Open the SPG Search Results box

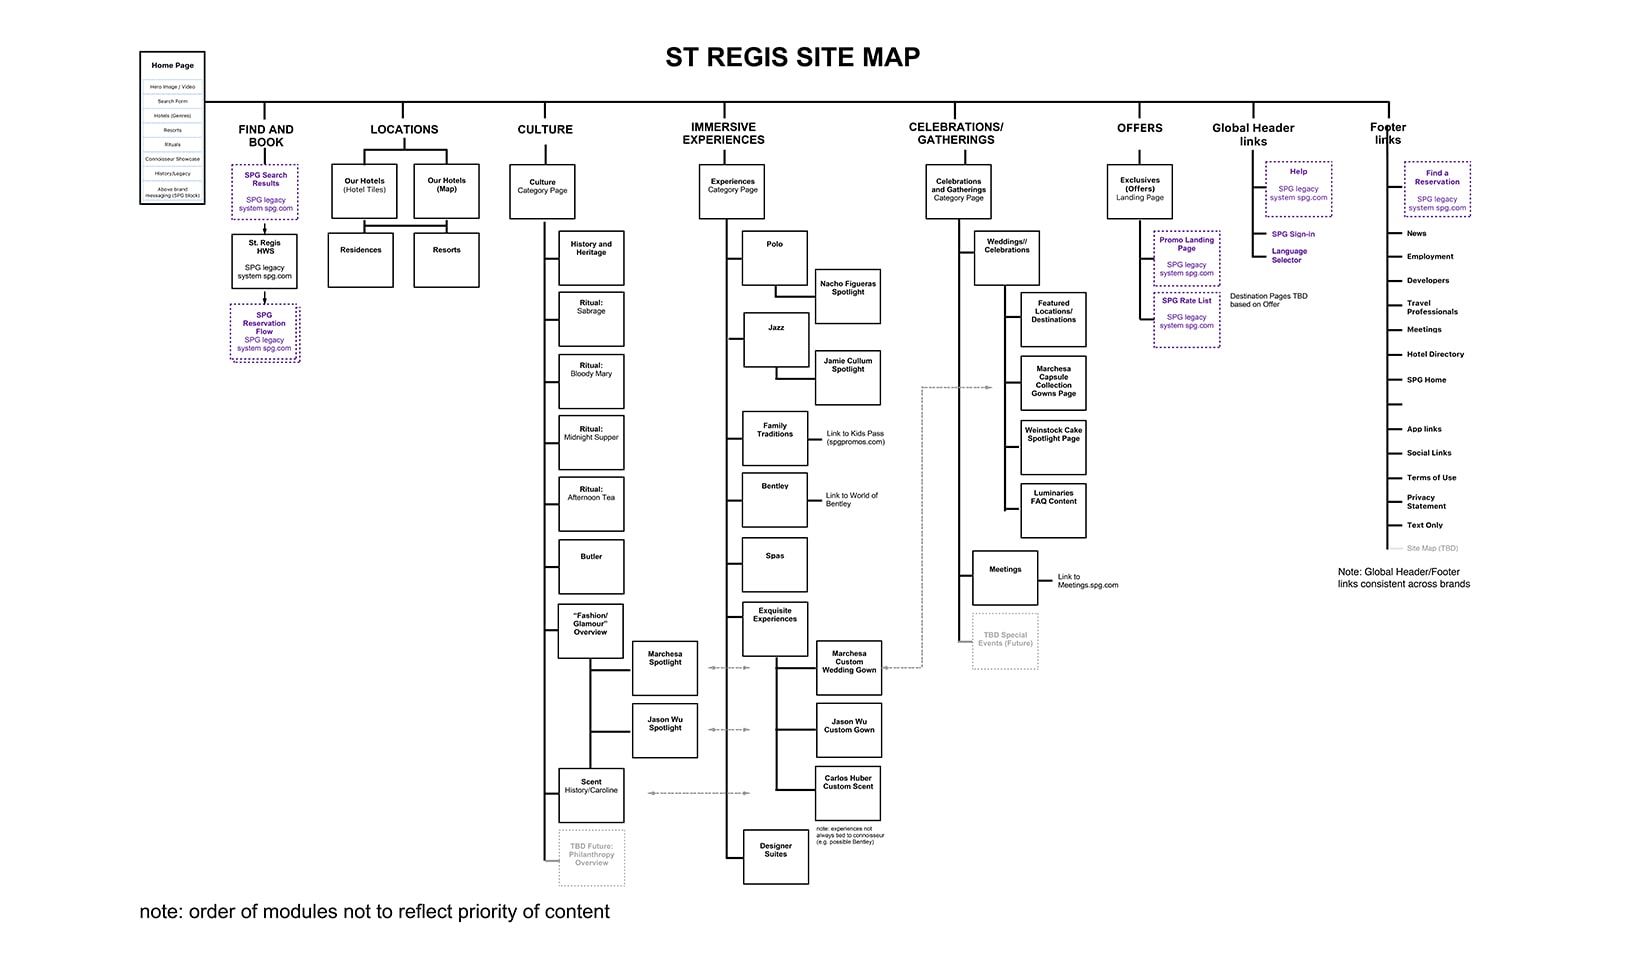pyautogui.click(x=265, y=191)
